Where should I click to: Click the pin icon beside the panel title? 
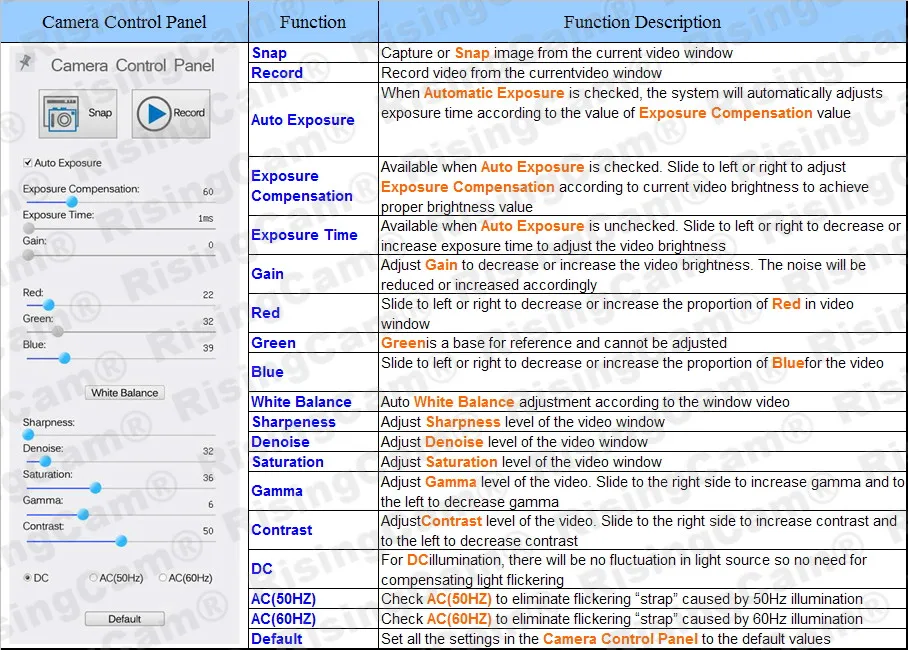tap(25, 63)
